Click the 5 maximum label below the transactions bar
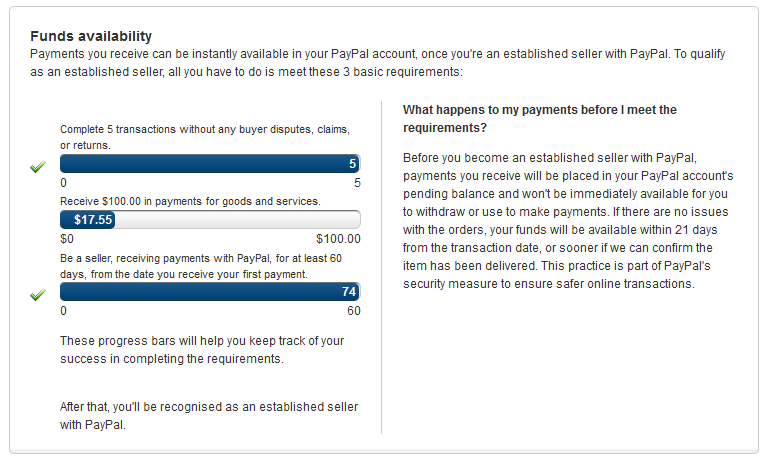 point(357,183)
